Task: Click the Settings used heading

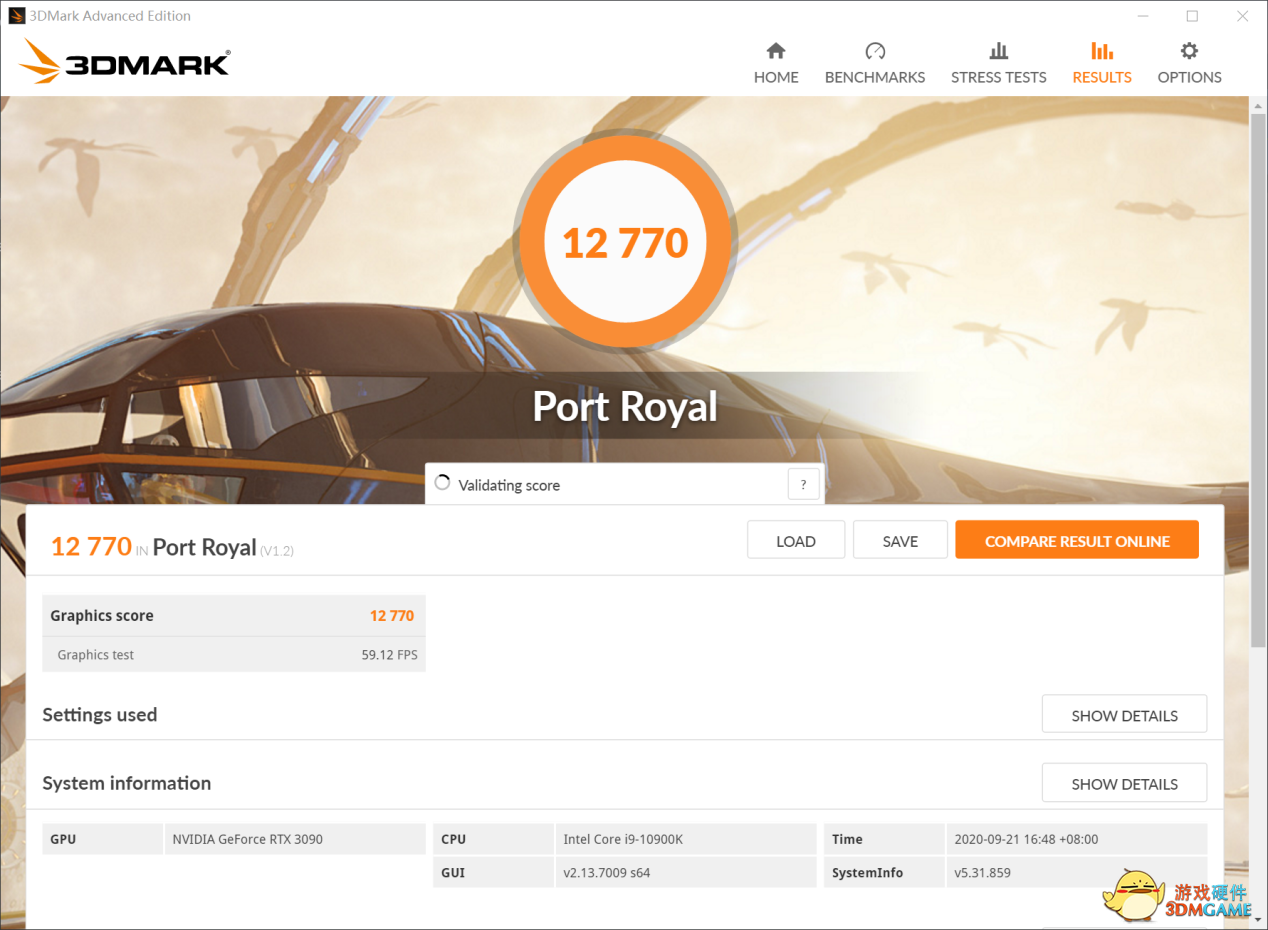Action: click(x=100, y=714)
